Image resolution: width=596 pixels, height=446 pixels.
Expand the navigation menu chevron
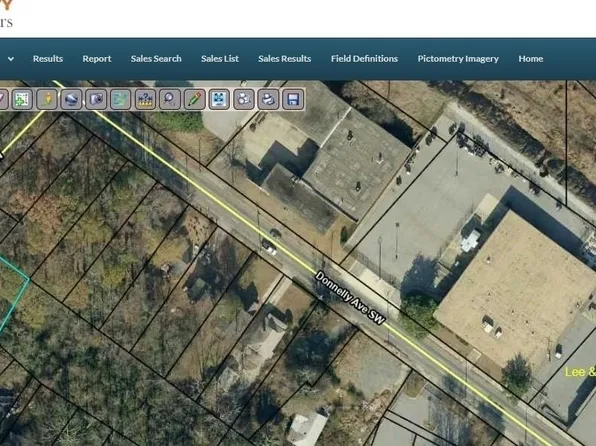tap(11, 59)
